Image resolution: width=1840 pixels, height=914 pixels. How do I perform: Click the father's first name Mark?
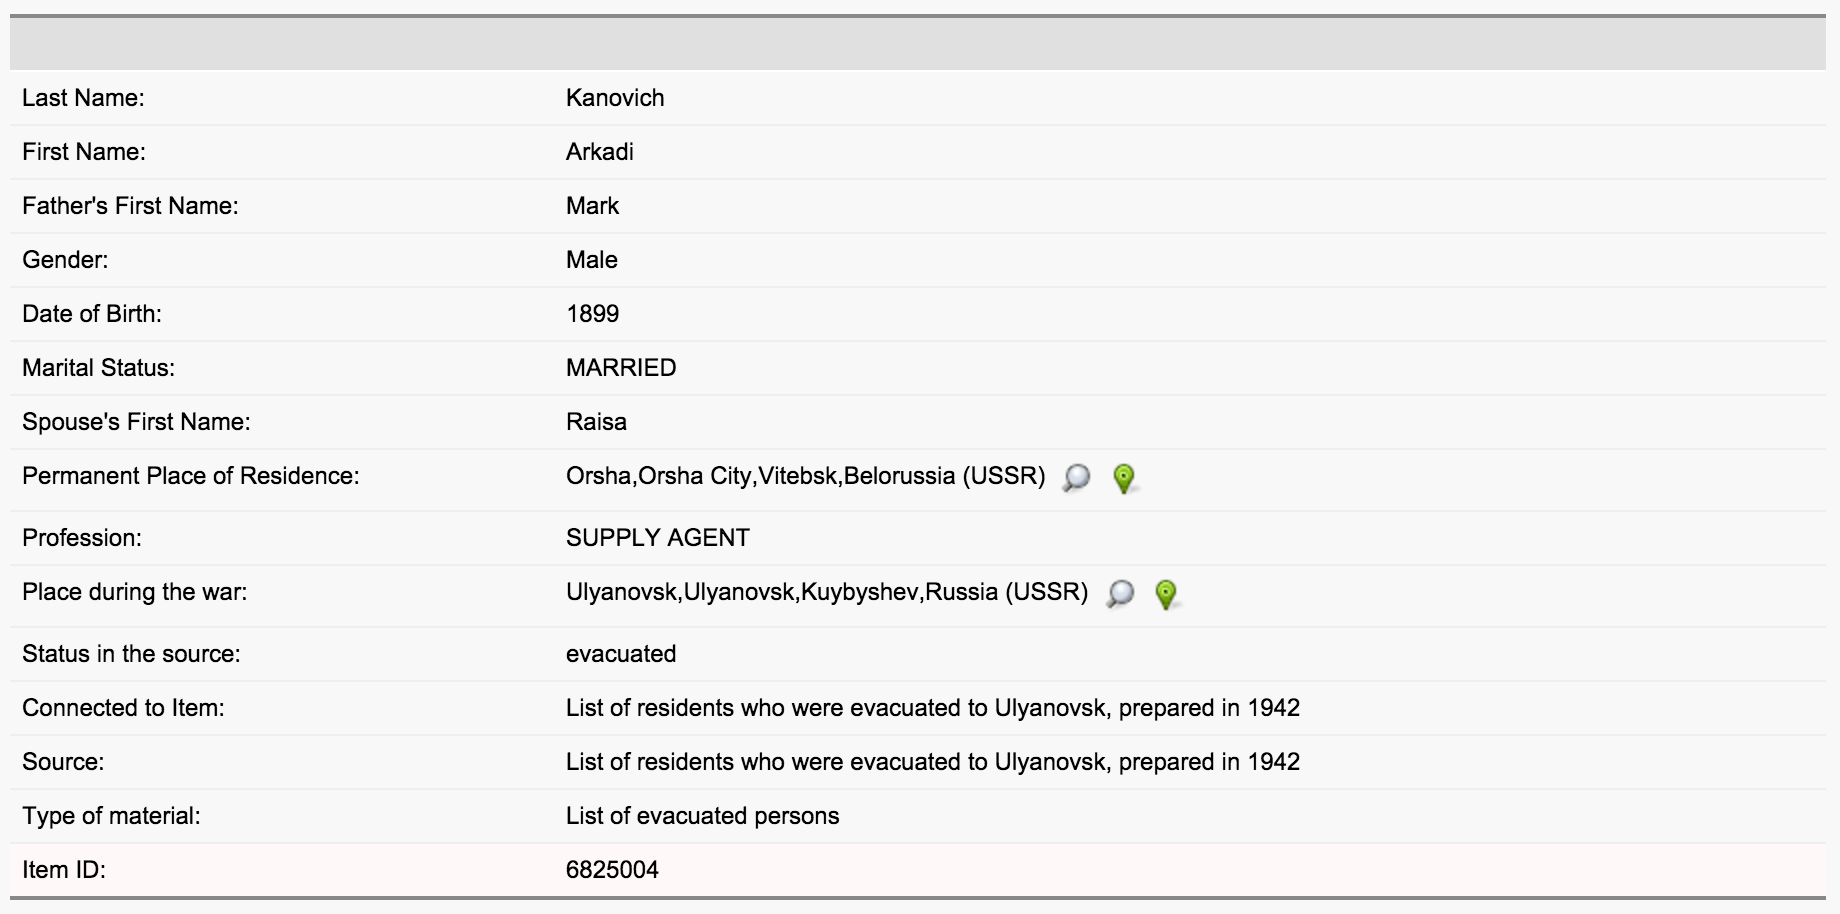[592, 206]
